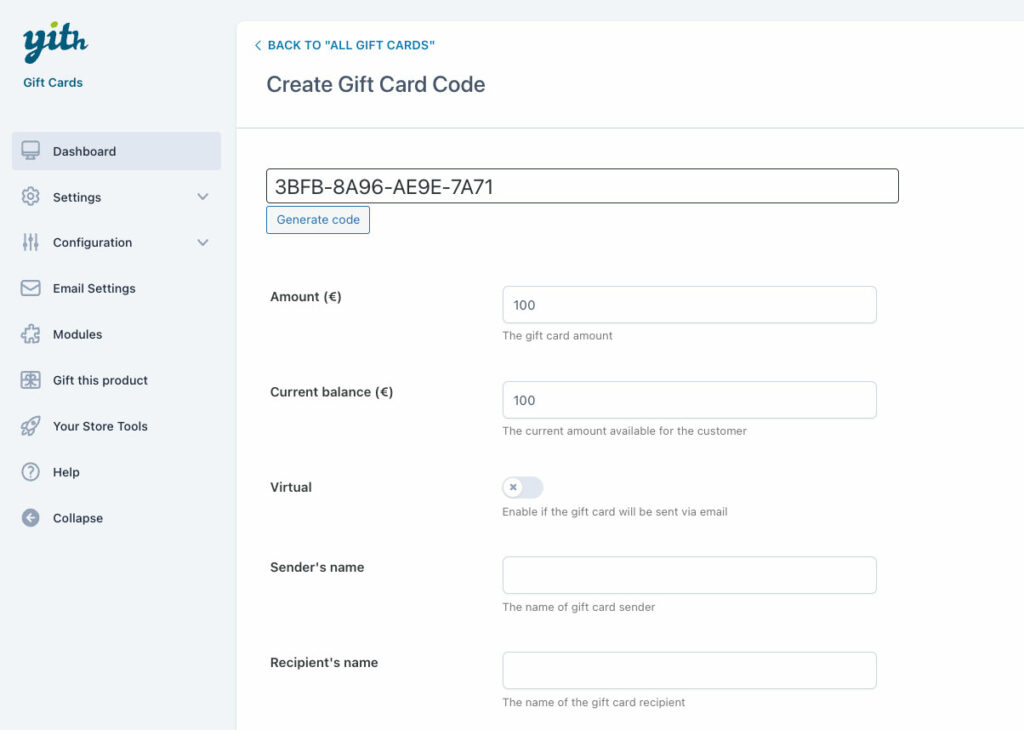Click the YITH logo

point(55,42)
